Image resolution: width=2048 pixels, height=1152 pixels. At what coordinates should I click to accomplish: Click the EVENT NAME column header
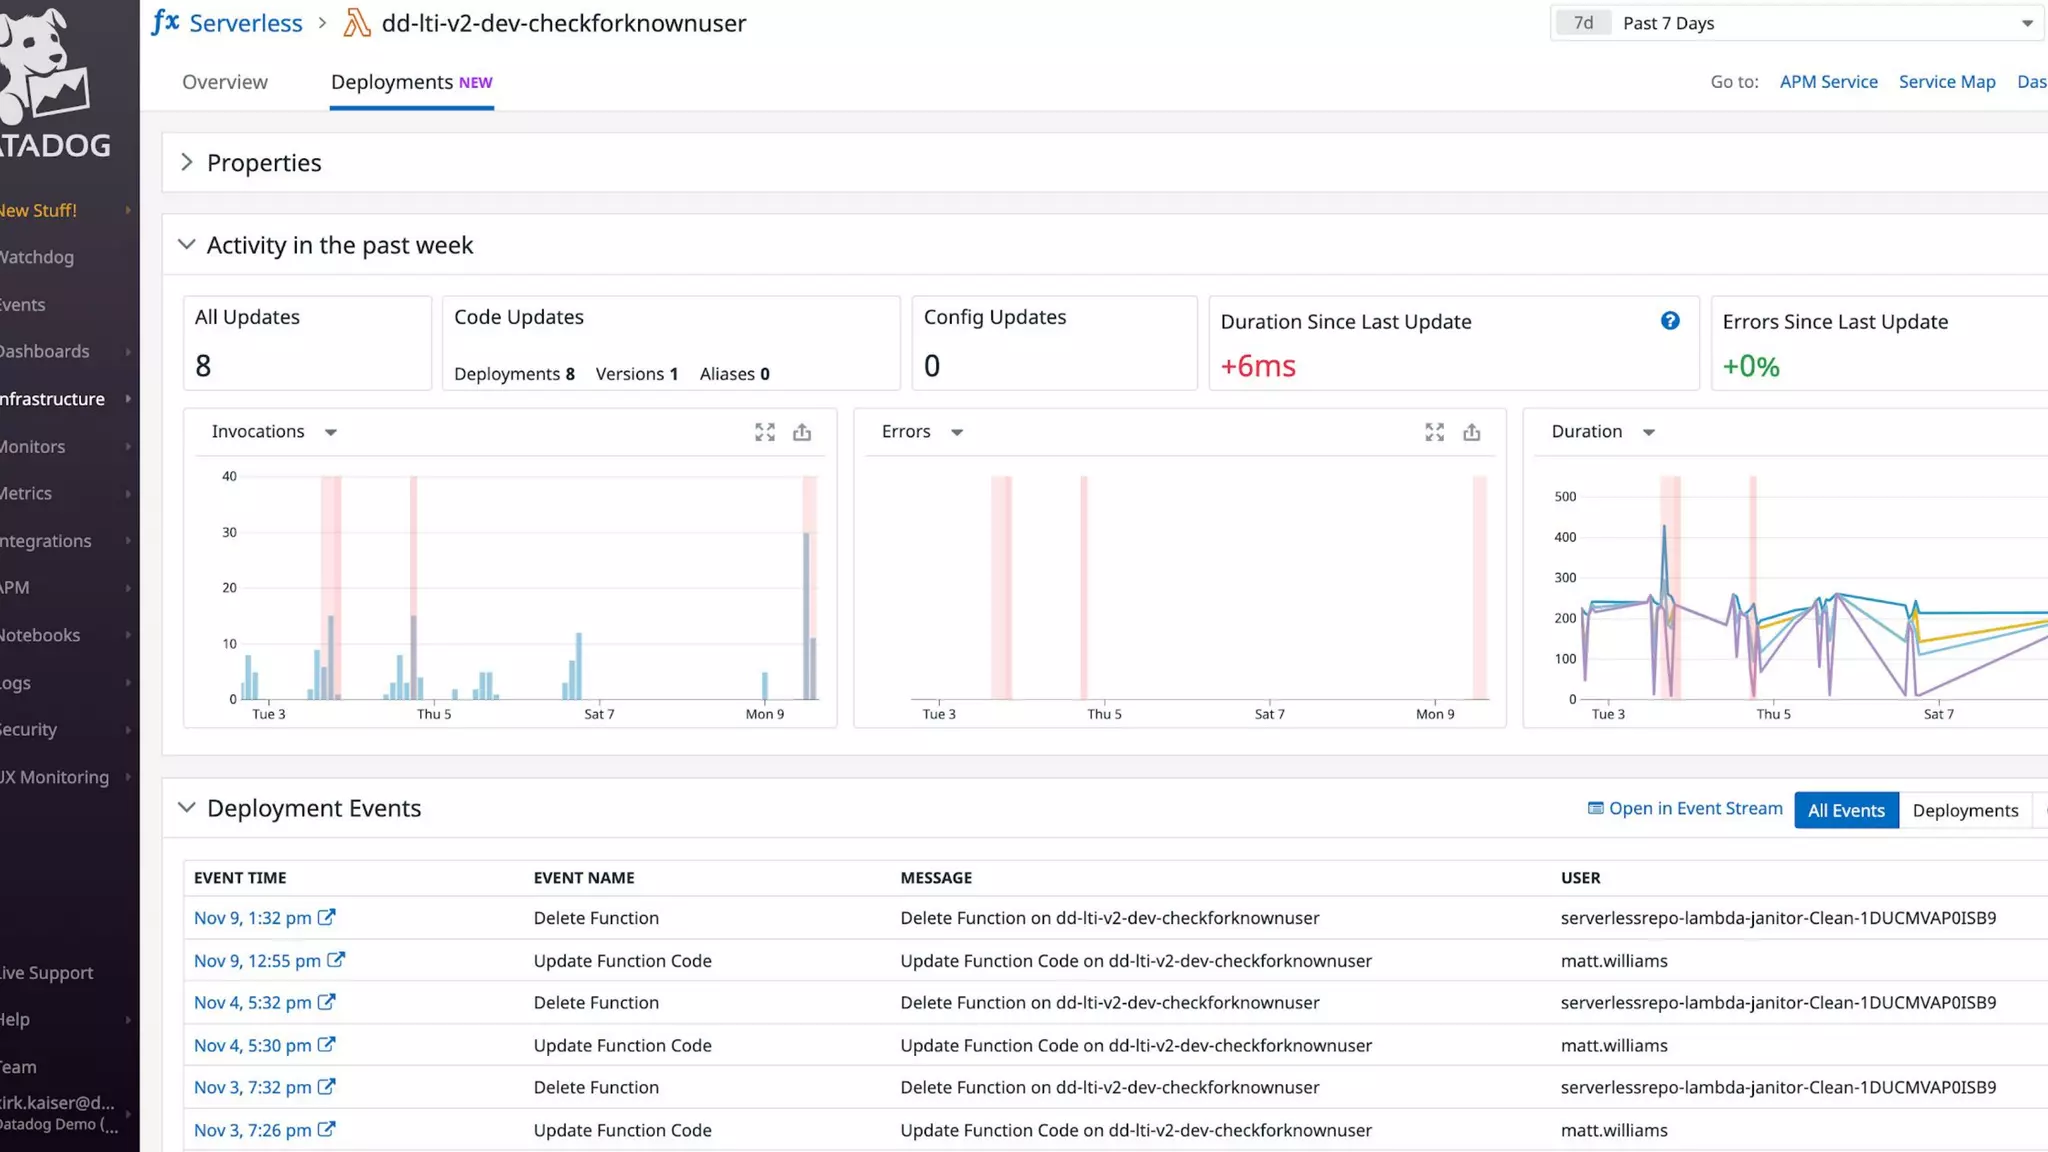[x=584, y=878]
